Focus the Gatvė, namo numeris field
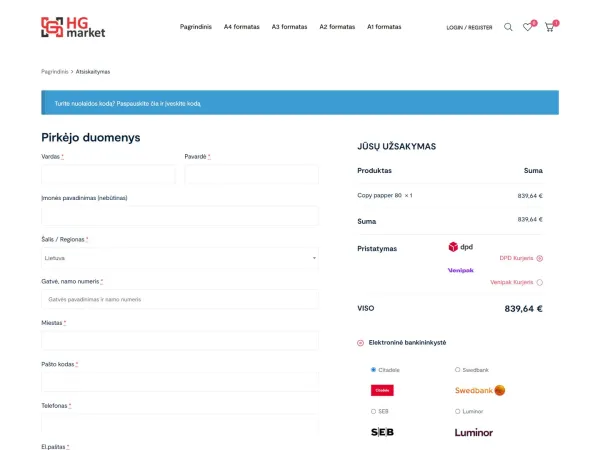This screenshot has width=600, height=450. pyautogui.click(x=180, y=299)
